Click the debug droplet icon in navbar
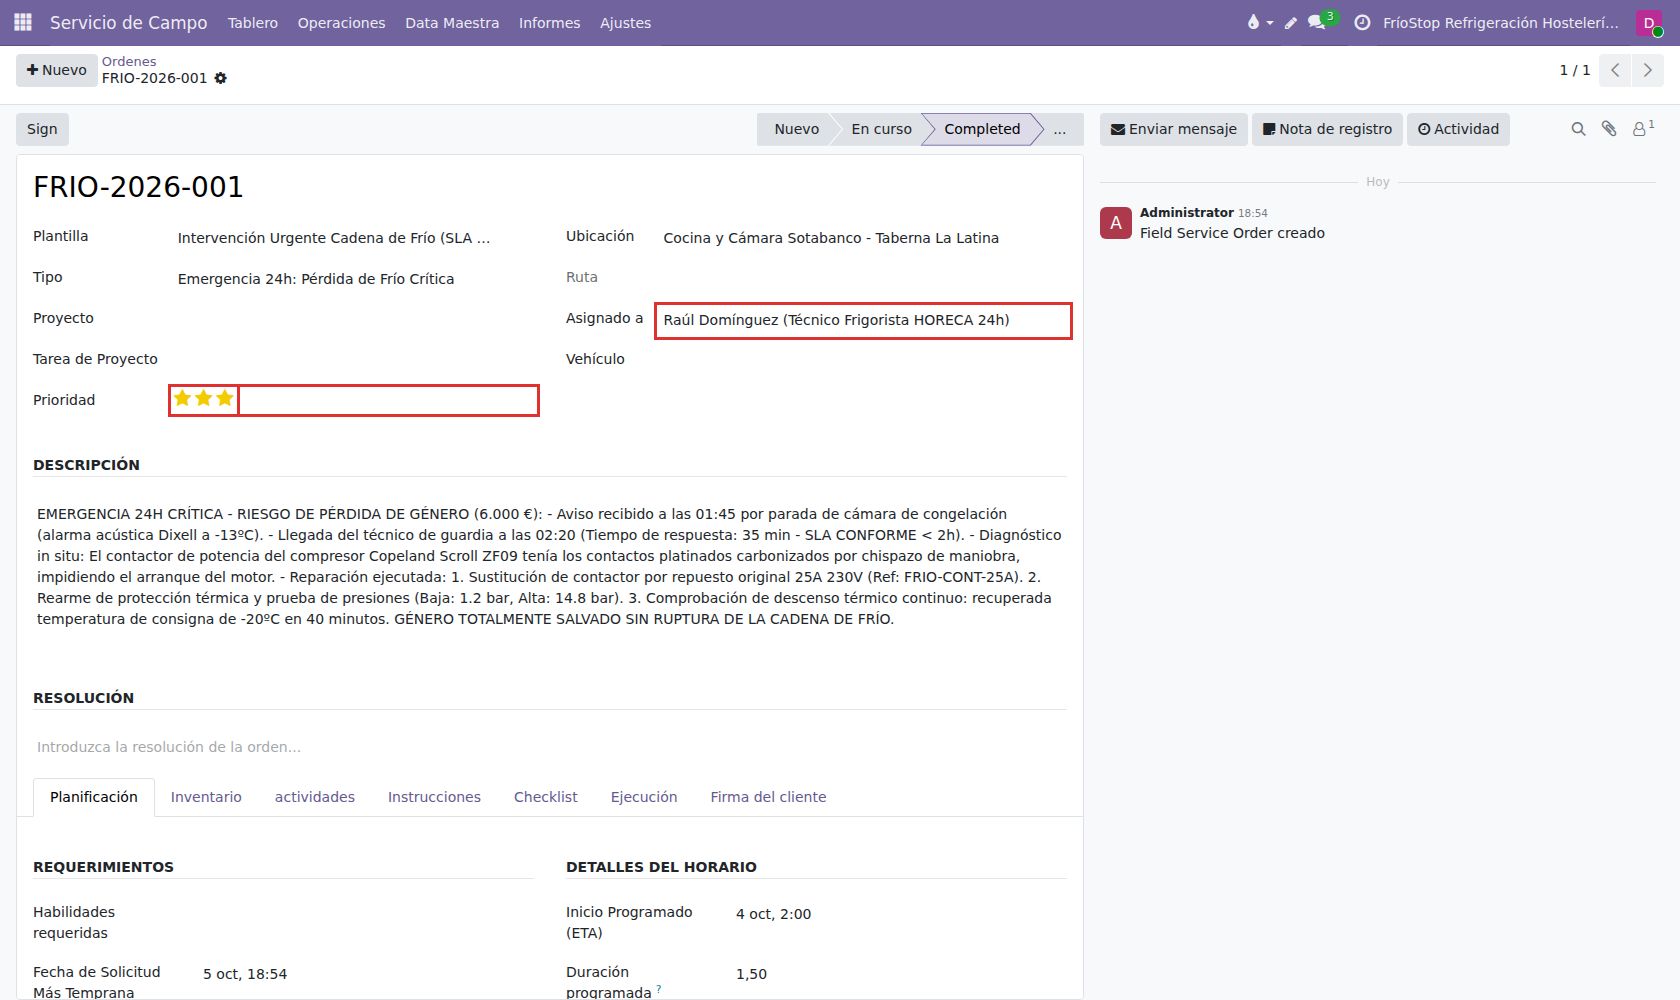Viewport: 1680px width, 1000px height. 1254,22
